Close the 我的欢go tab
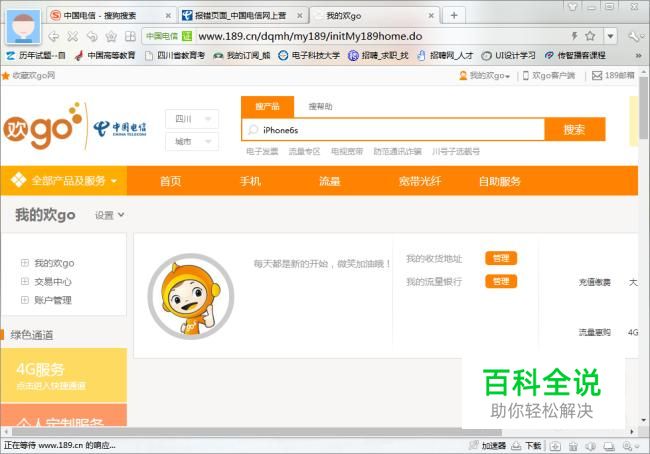The width and height of the screenshot is (650, 454). (431, 16)
